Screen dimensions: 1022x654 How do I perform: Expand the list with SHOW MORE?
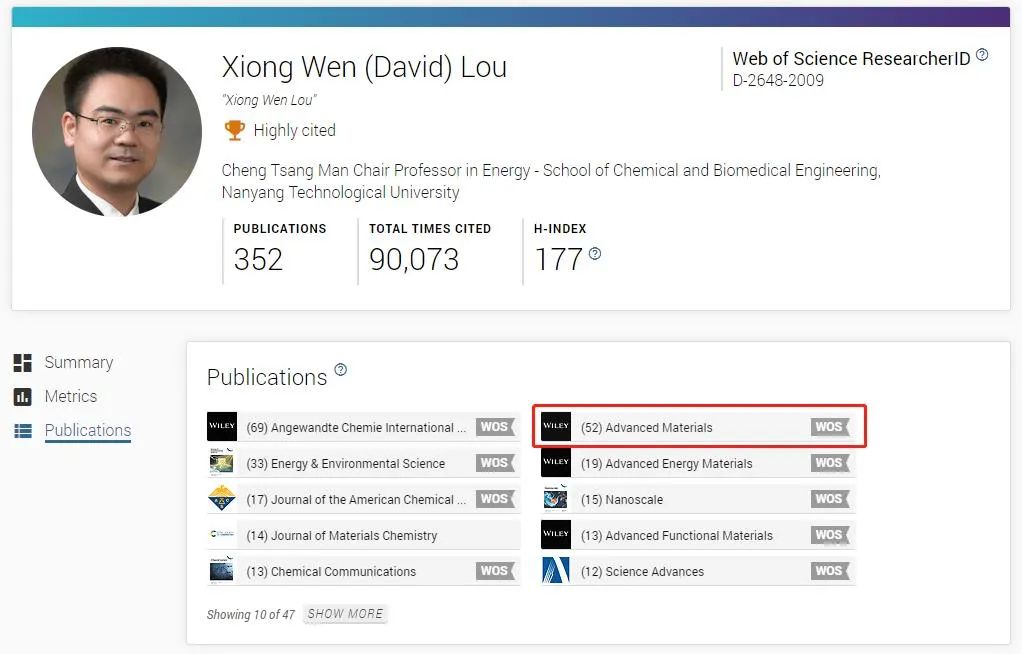pyautogui.click(x=345, y=614)
